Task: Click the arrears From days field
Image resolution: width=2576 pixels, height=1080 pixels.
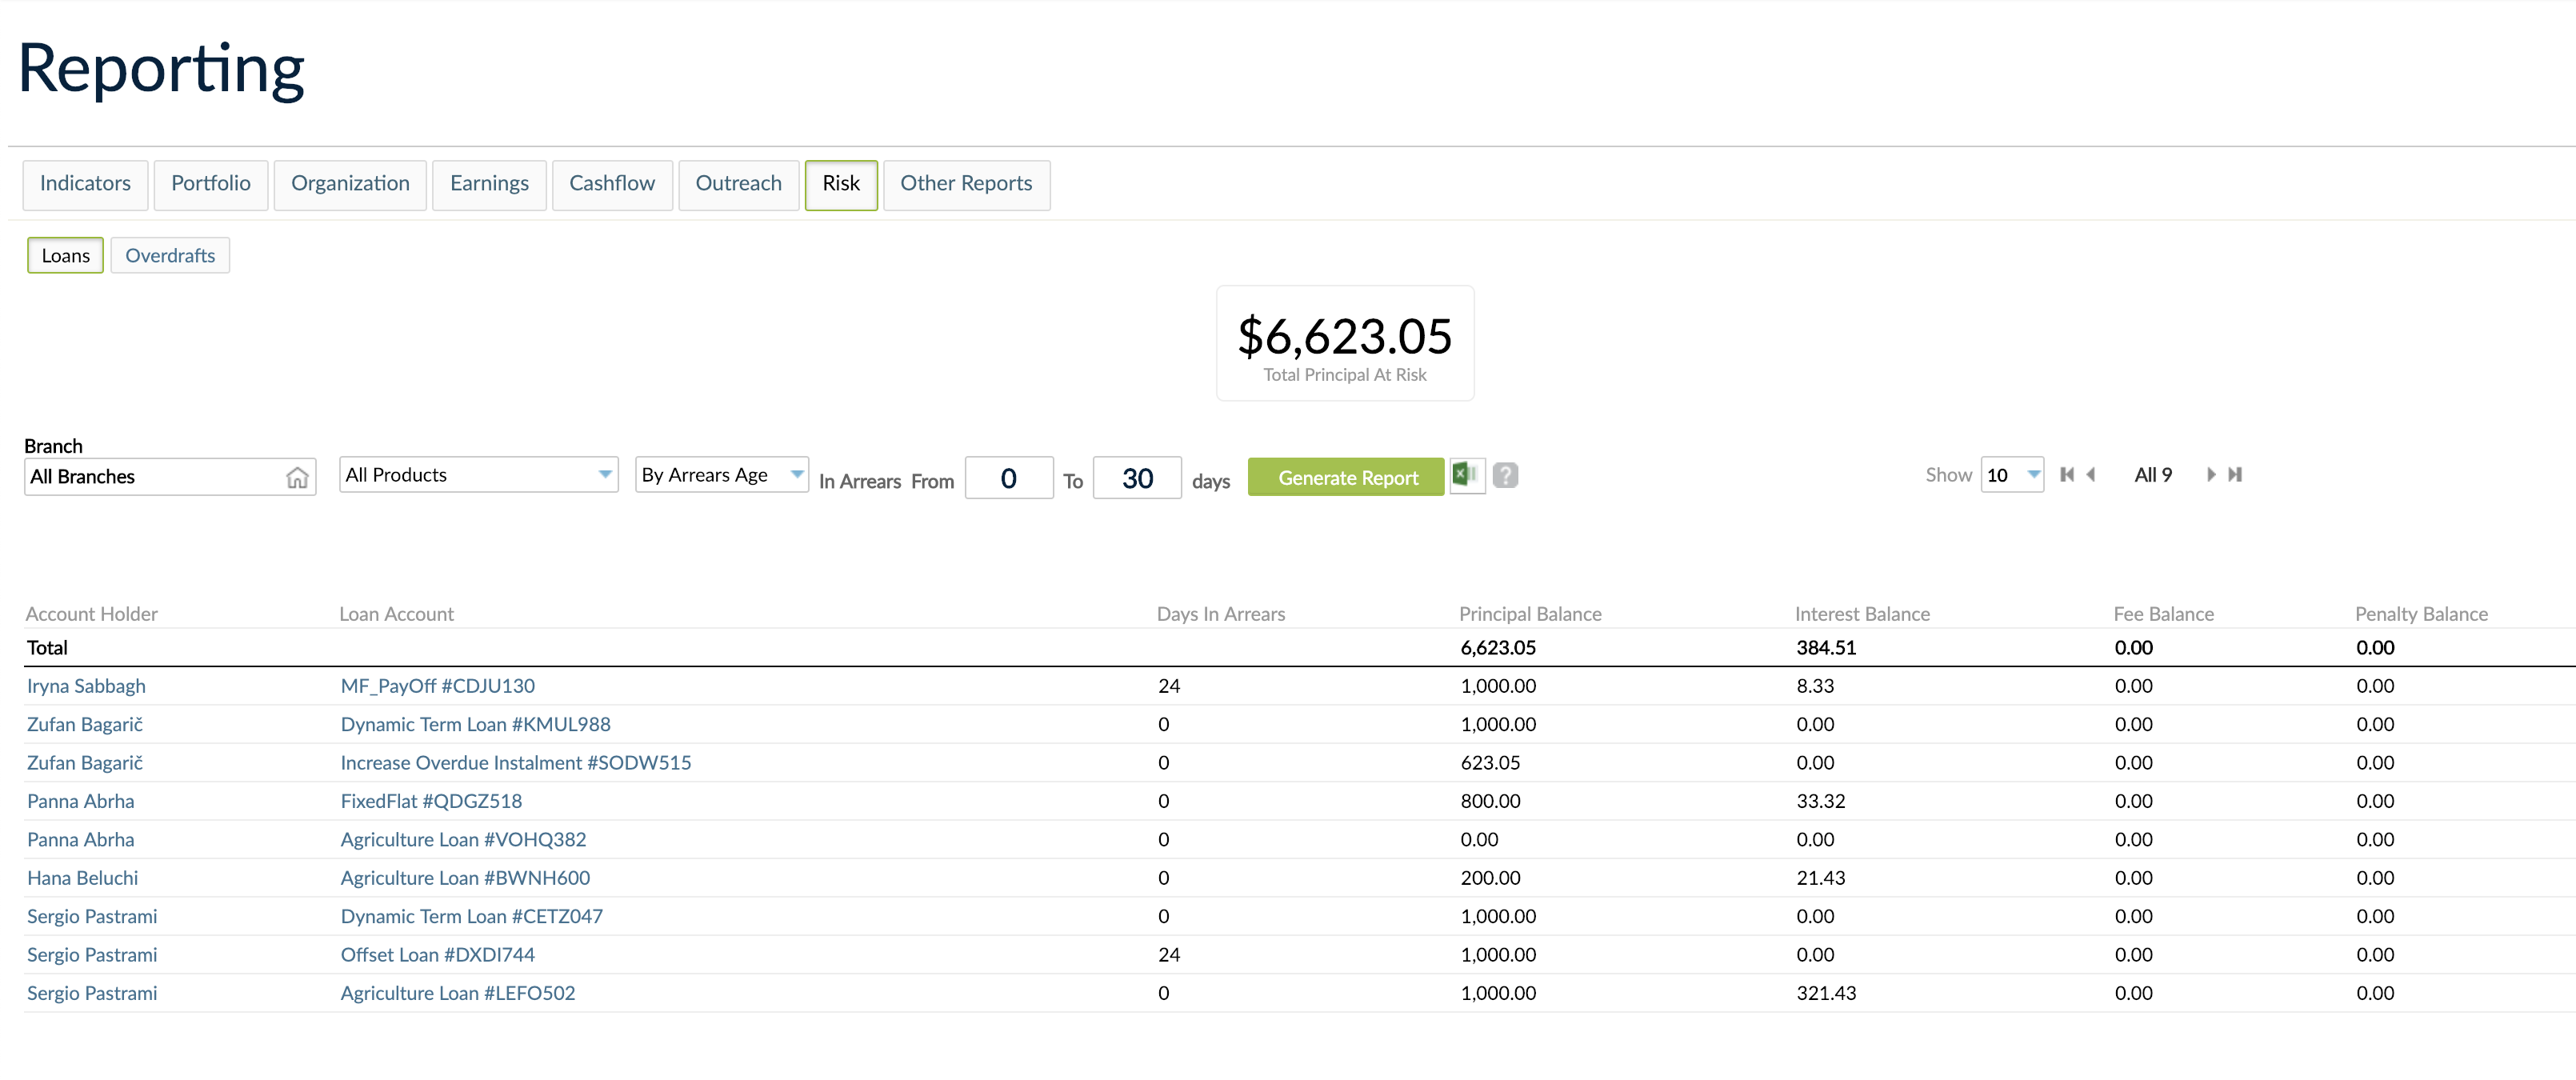Action: [x=1008, y=478]
